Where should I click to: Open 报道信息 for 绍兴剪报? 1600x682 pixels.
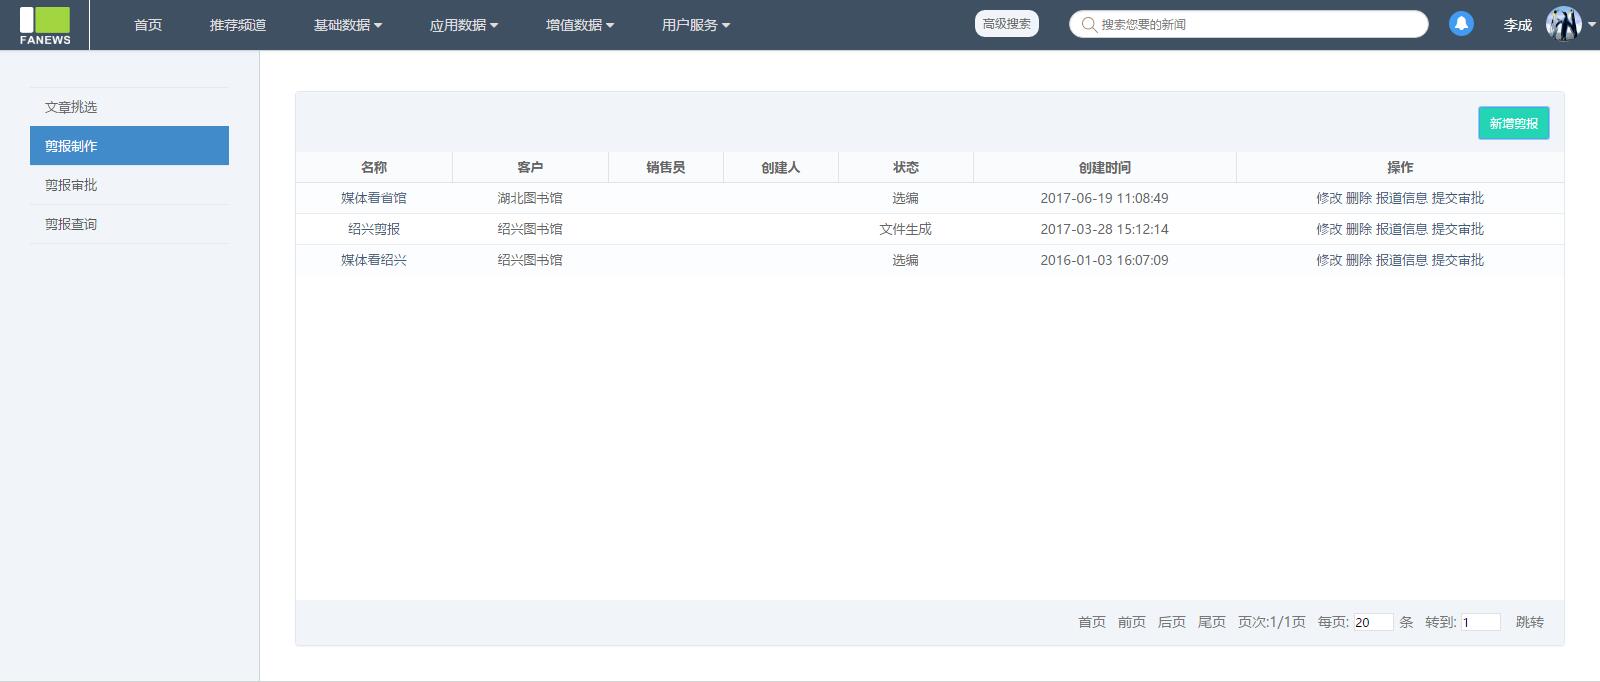pos(1402,229)
